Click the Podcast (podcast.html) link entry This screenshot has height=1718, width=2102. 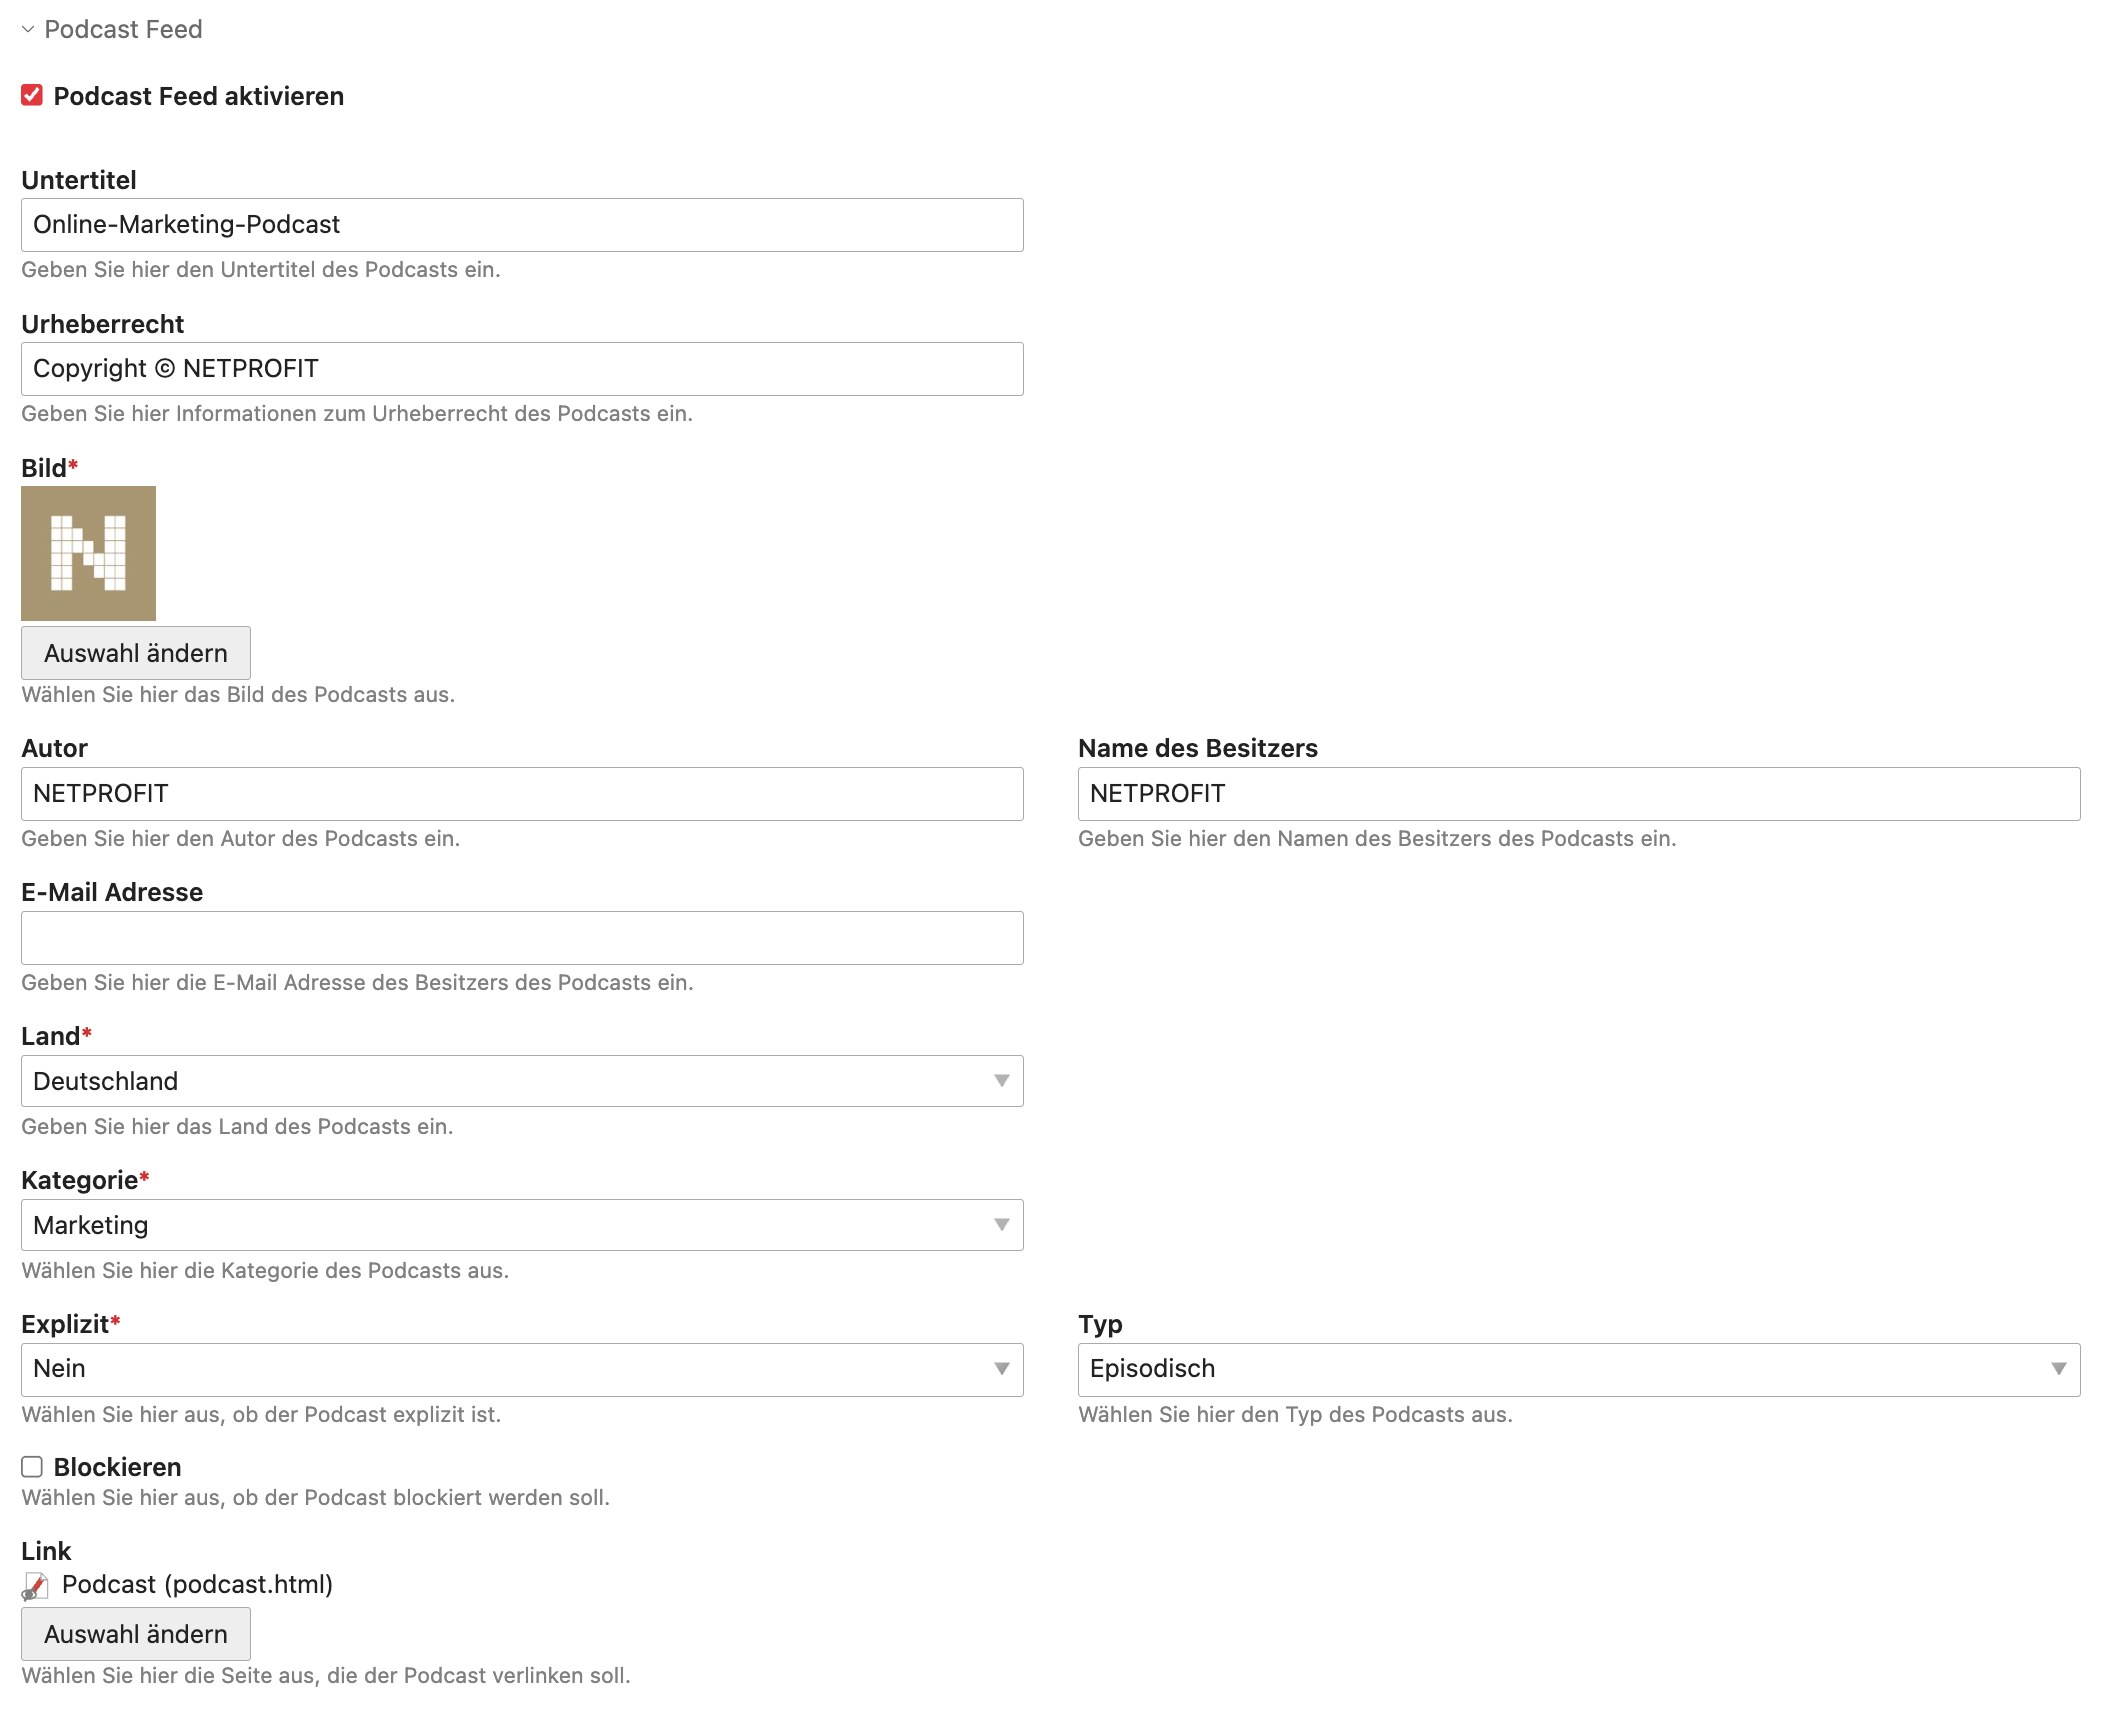coord(197,1585)
